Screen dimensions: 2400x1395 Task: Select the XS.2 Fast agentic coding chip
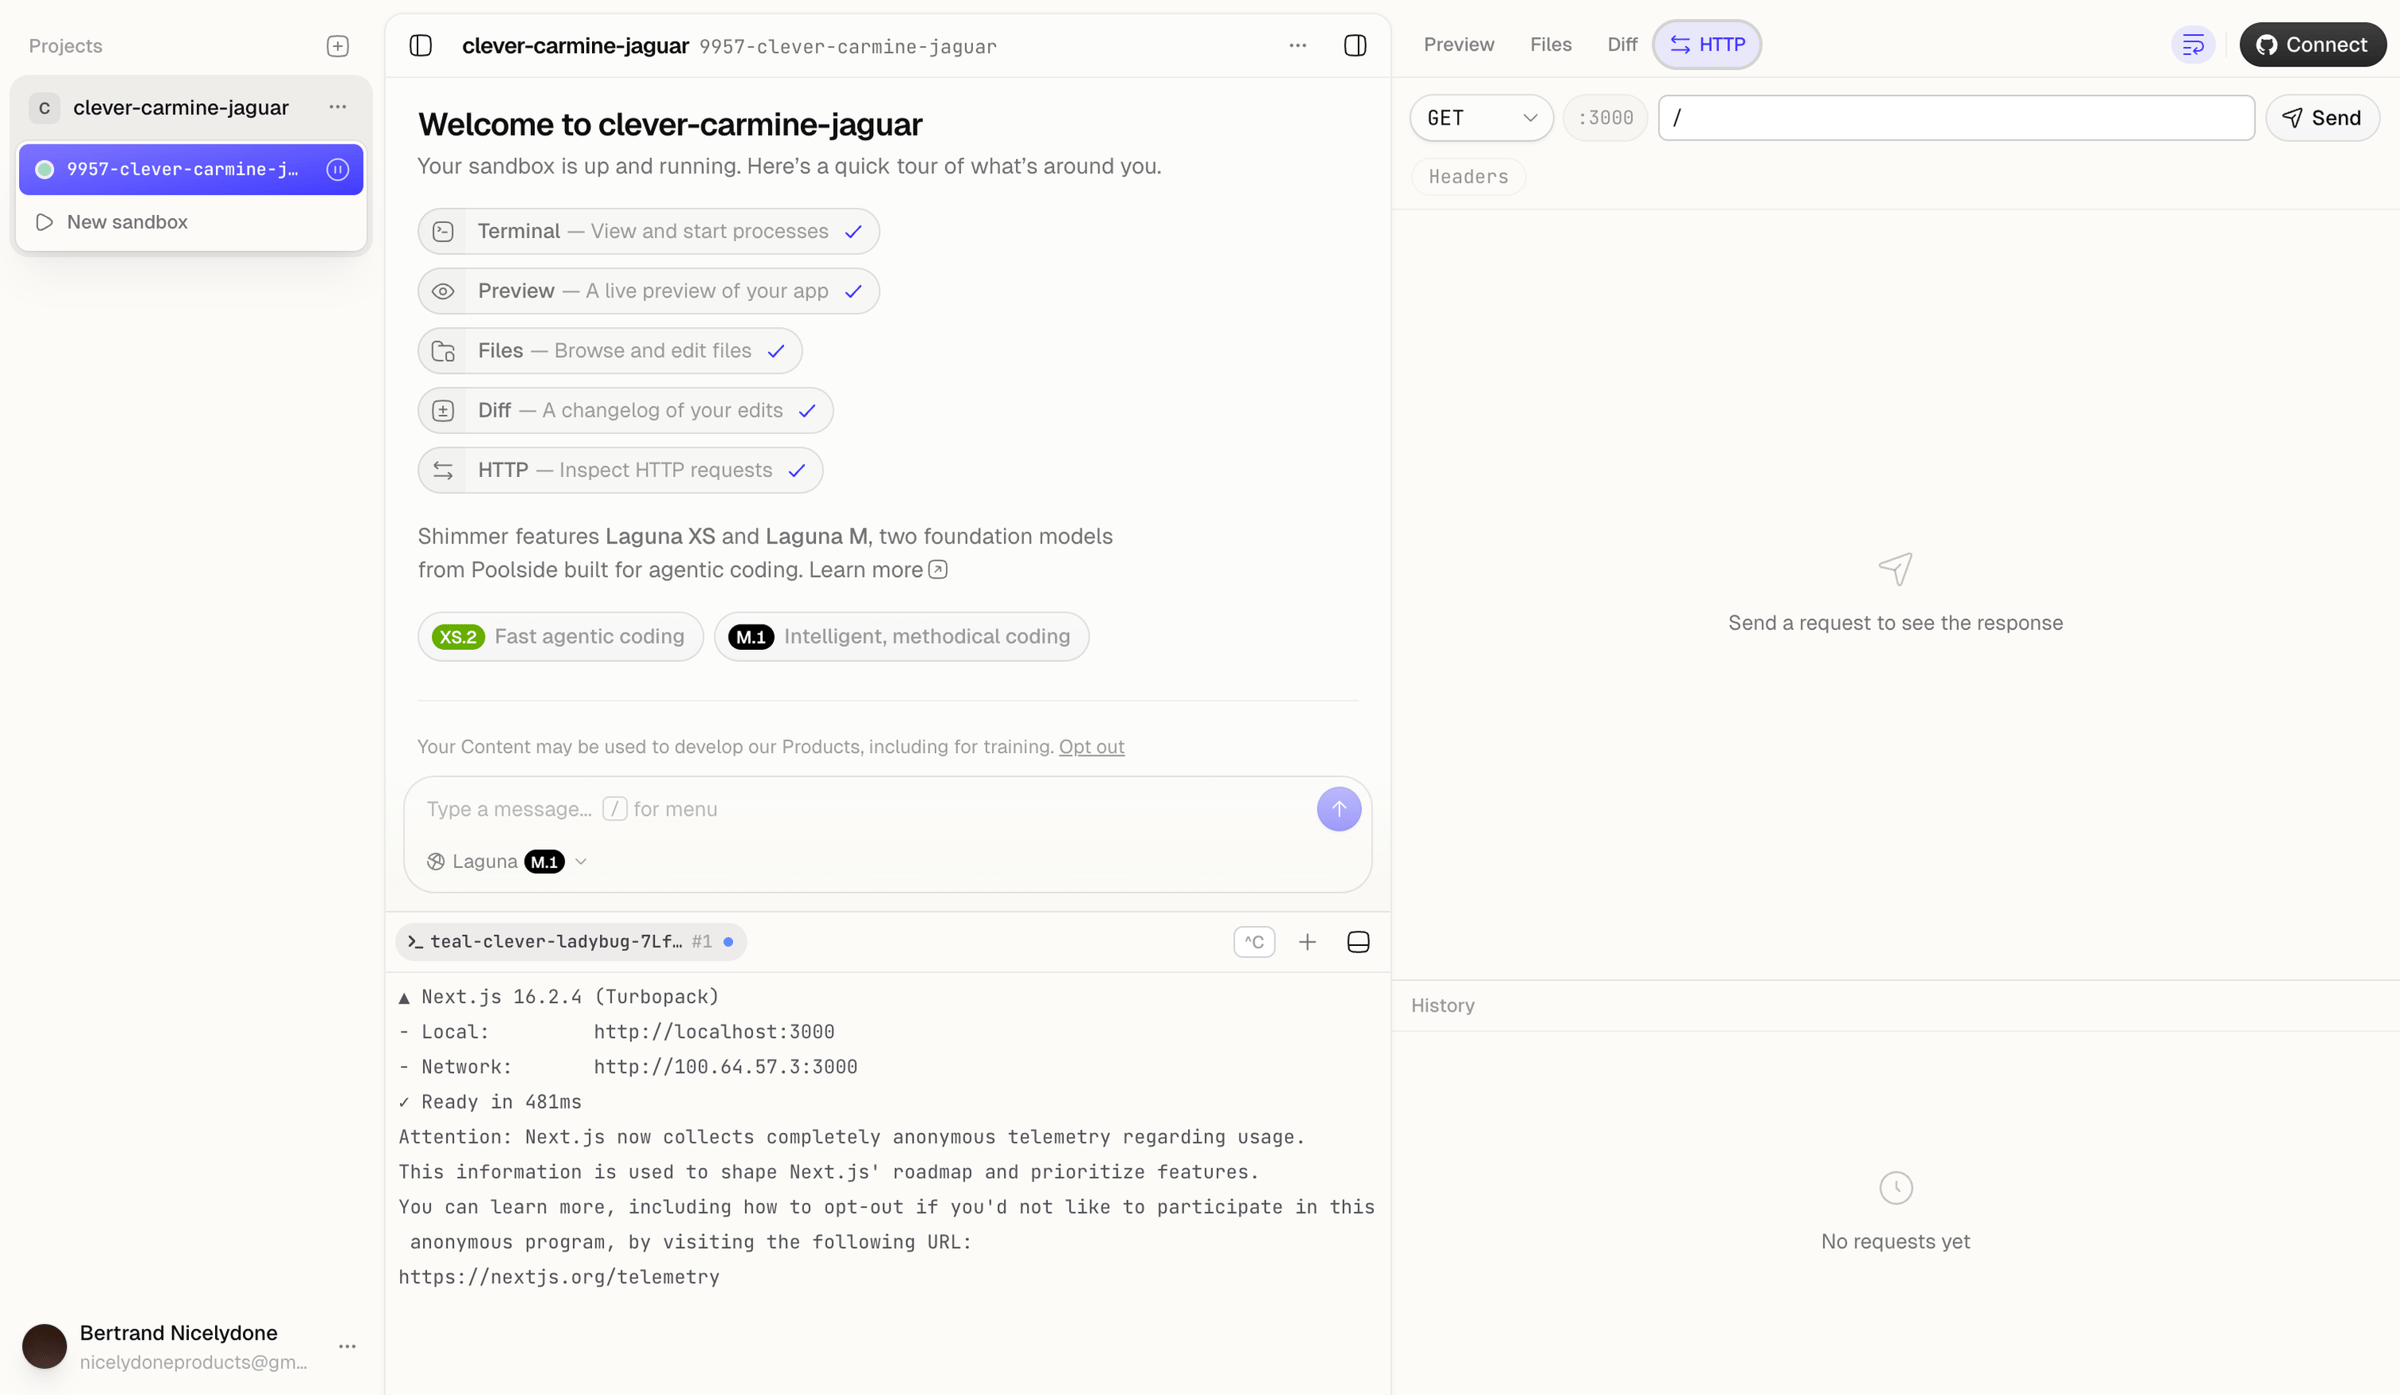[560, 637]
